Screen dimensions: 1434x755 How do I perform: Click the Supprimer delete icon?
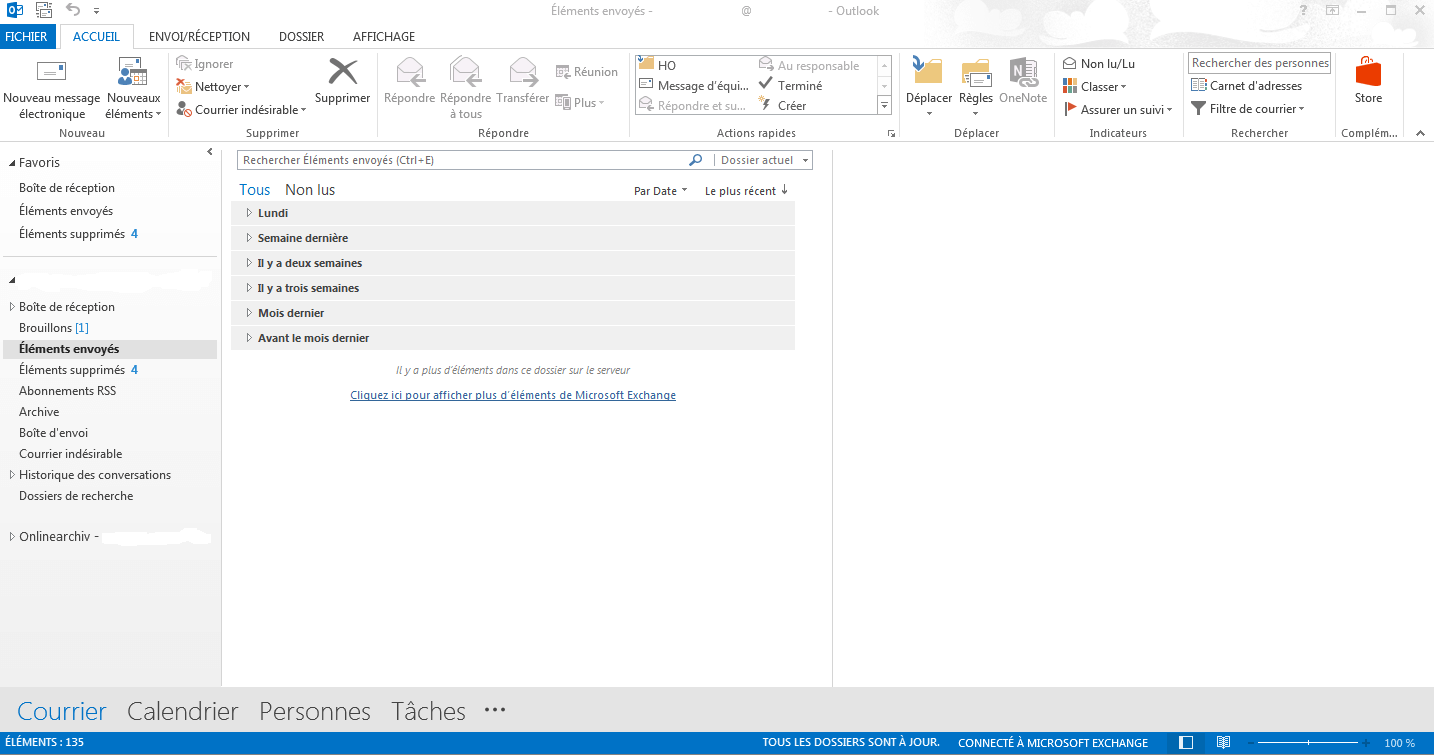[342, 72]
